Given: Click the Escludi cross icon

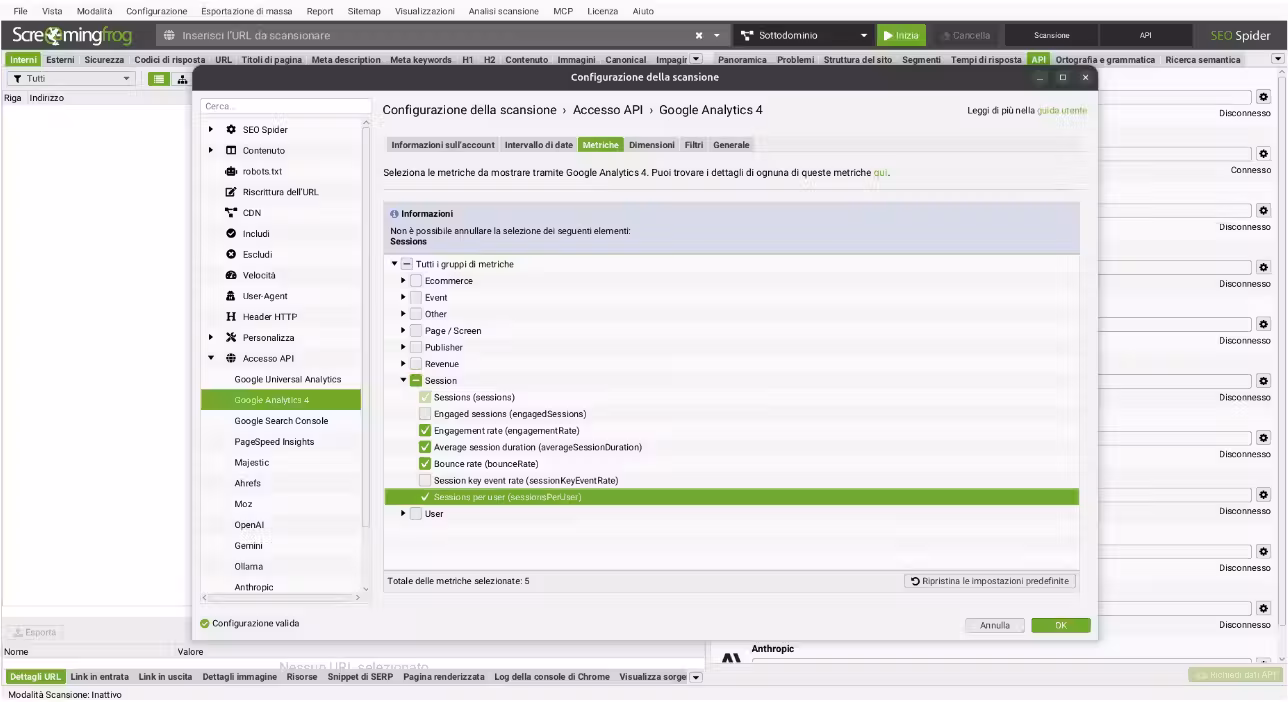Looking at the screenshot, I should (232, 255).
